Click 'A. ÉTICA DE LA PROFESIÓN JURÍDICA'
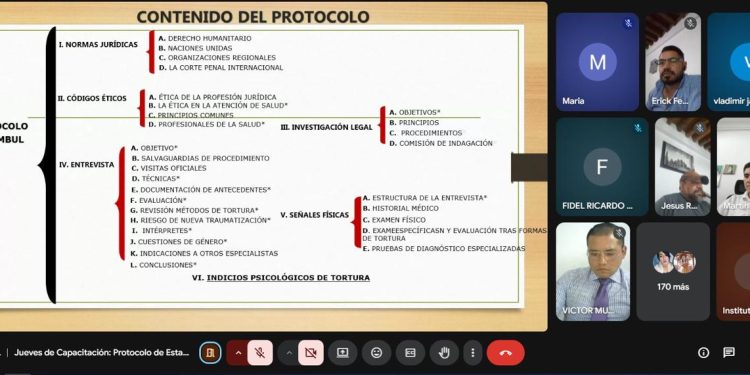 pyautogui.click(x=212, y=97)
